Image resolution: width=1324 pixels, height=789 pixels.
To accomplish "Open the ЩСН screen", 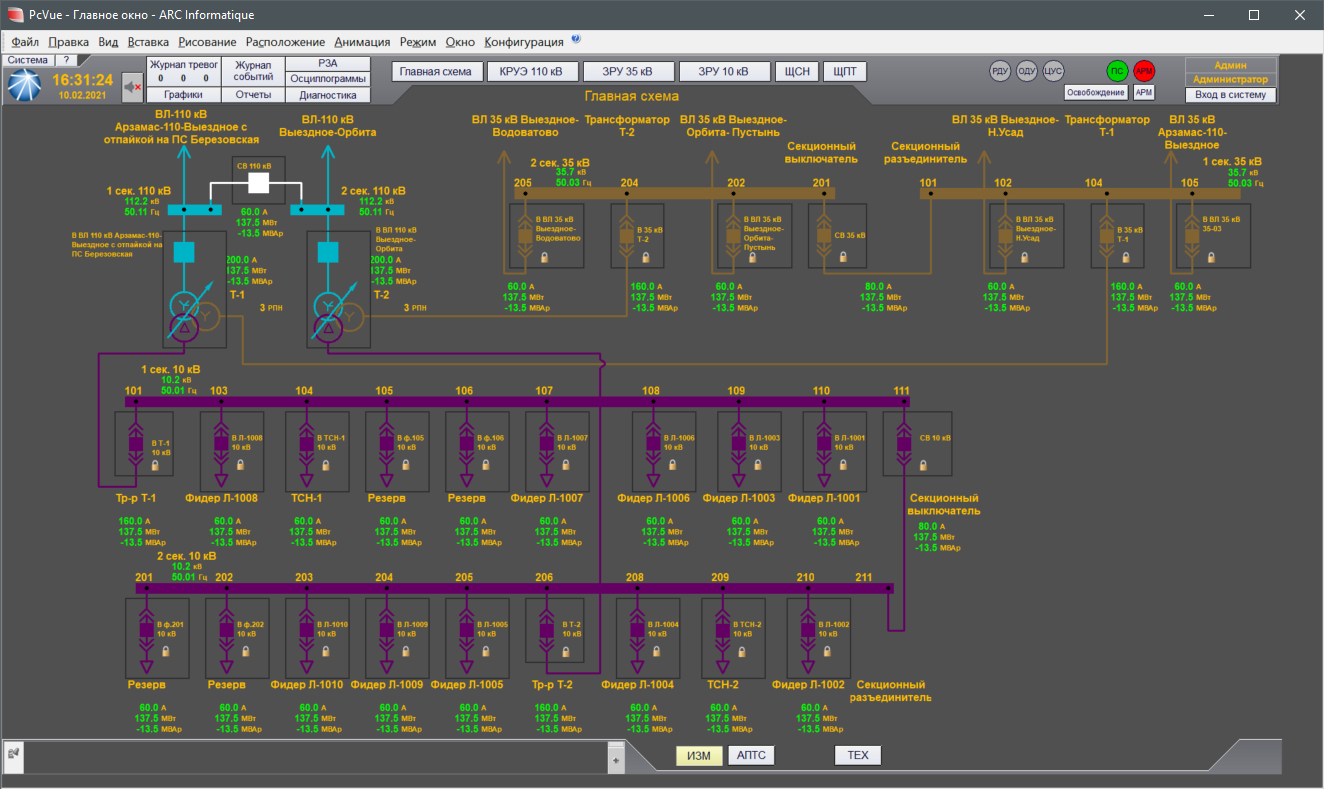I will click(x=797, y=72).
